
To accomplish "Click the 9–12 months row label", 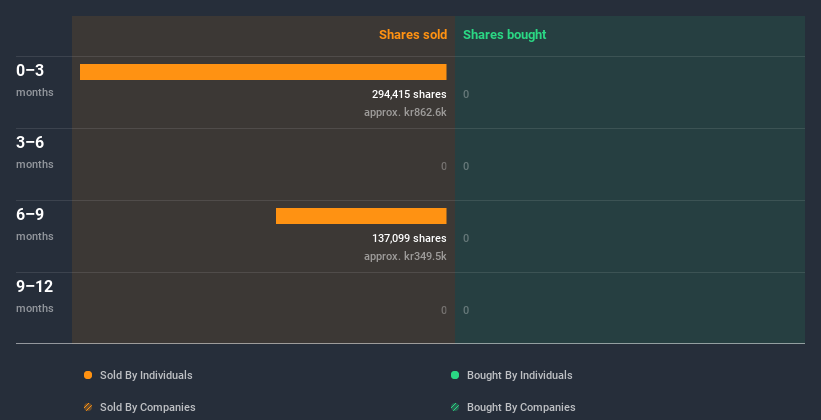I will 35,296.
